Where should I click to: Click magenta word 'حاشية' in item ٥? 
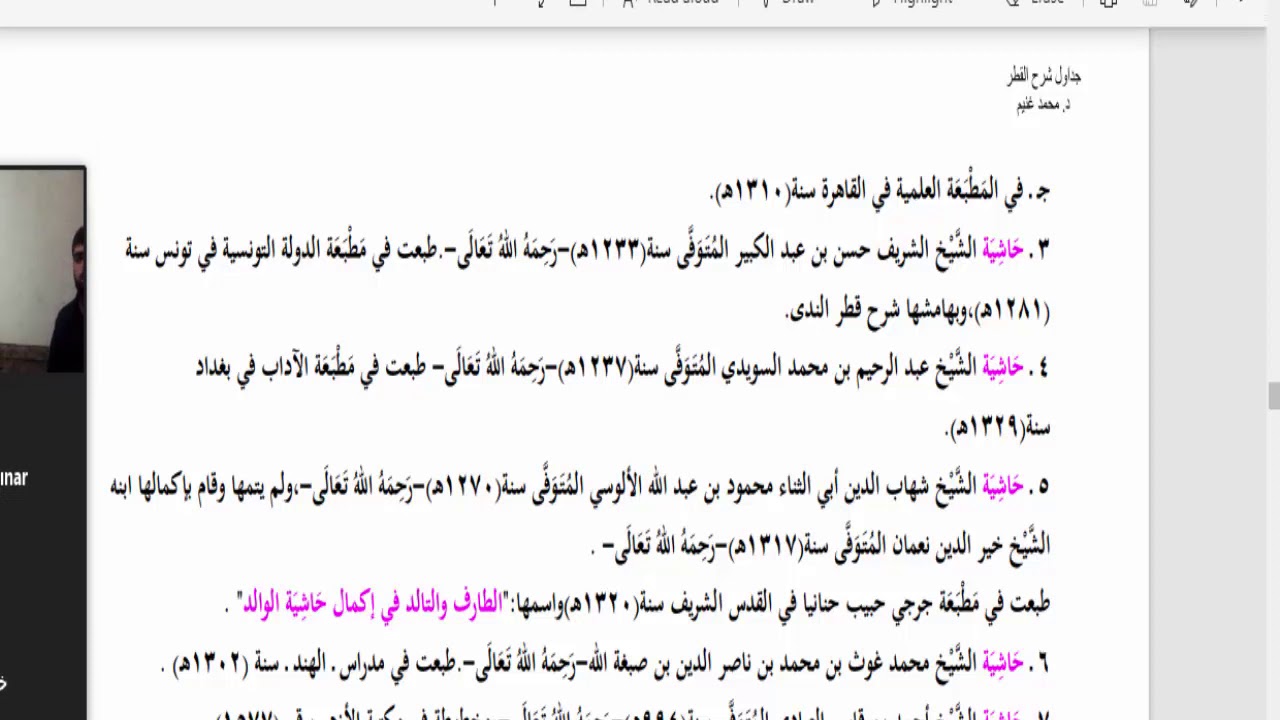[x=1003, y=486]
